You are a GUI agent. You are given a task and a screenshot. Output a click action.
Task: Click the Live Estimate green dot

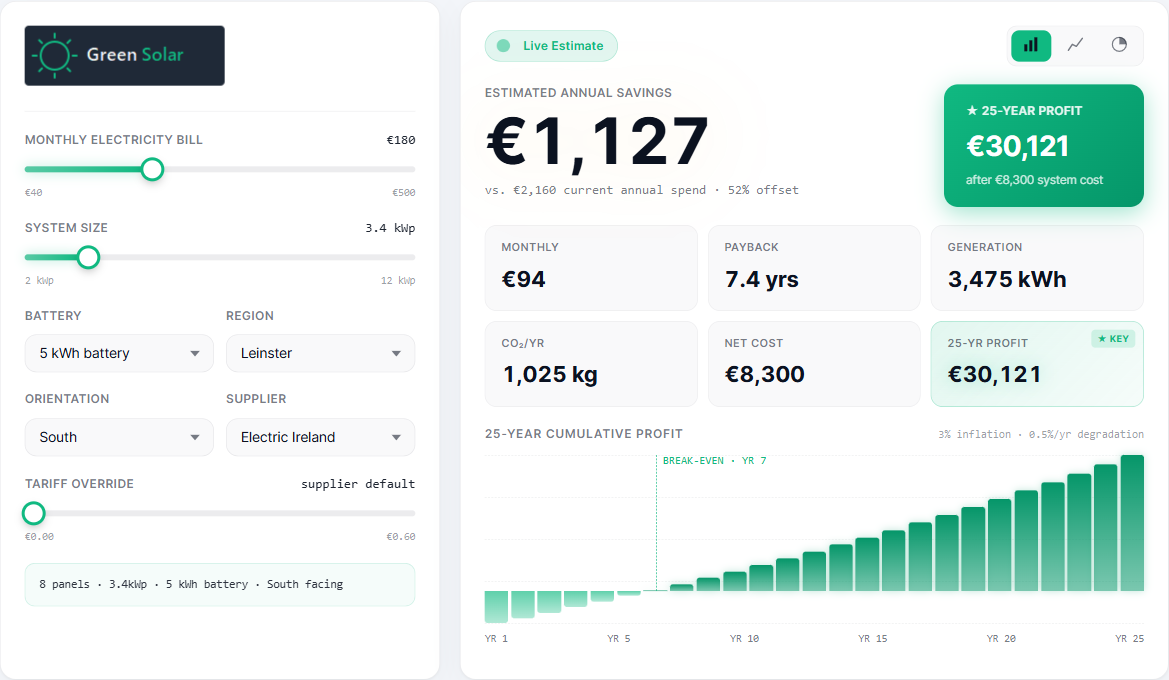503,45
